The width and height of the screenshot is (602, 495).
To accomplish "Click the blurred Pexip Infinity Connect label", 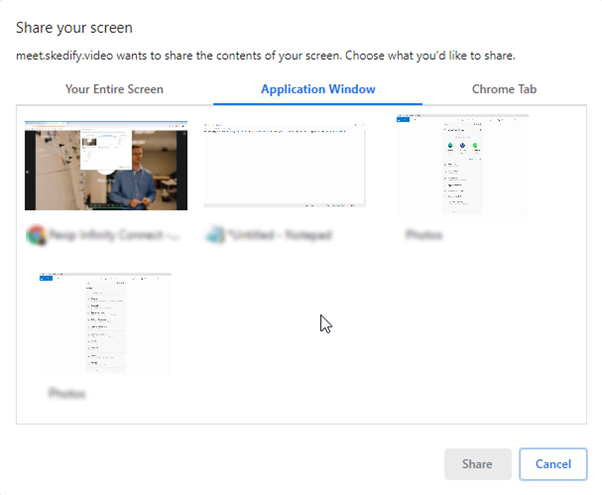I will 114,235.
